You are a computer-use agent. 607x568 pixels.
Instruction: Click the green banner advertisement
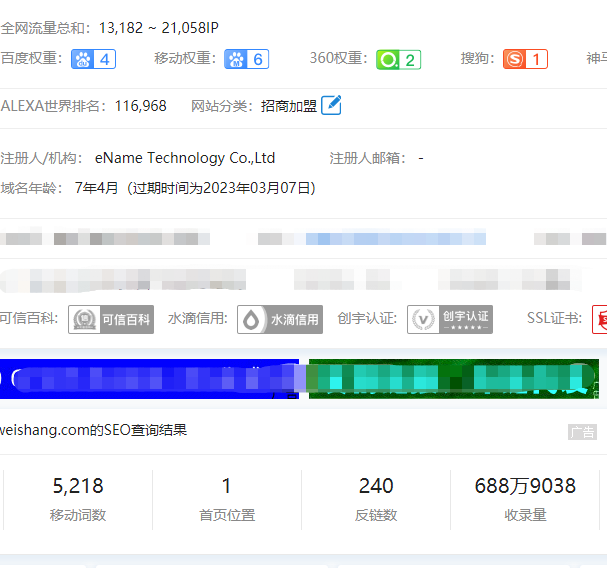(x=454, y=379)
